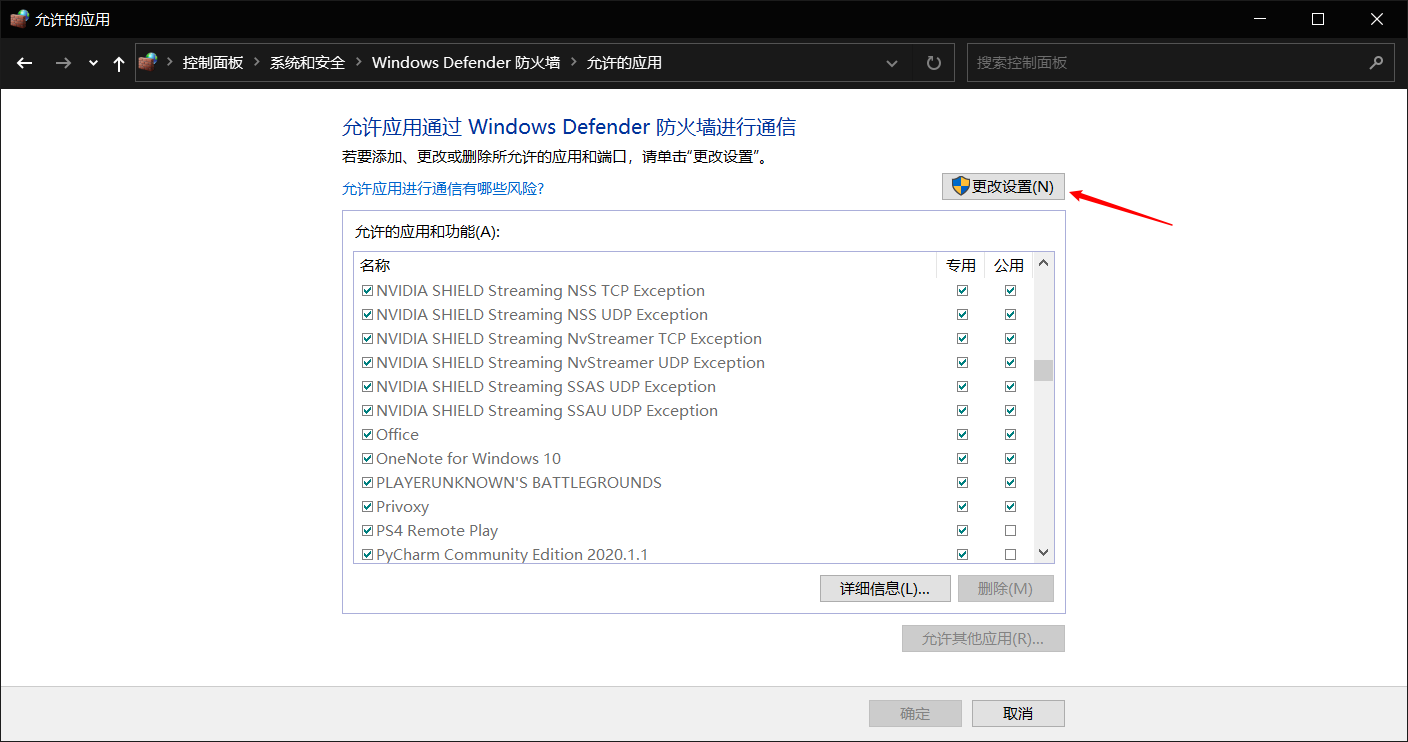Click the refresh button in address bar
Image resolution: width=1408 pixels, height=742 pixels.
click(934, 63)
